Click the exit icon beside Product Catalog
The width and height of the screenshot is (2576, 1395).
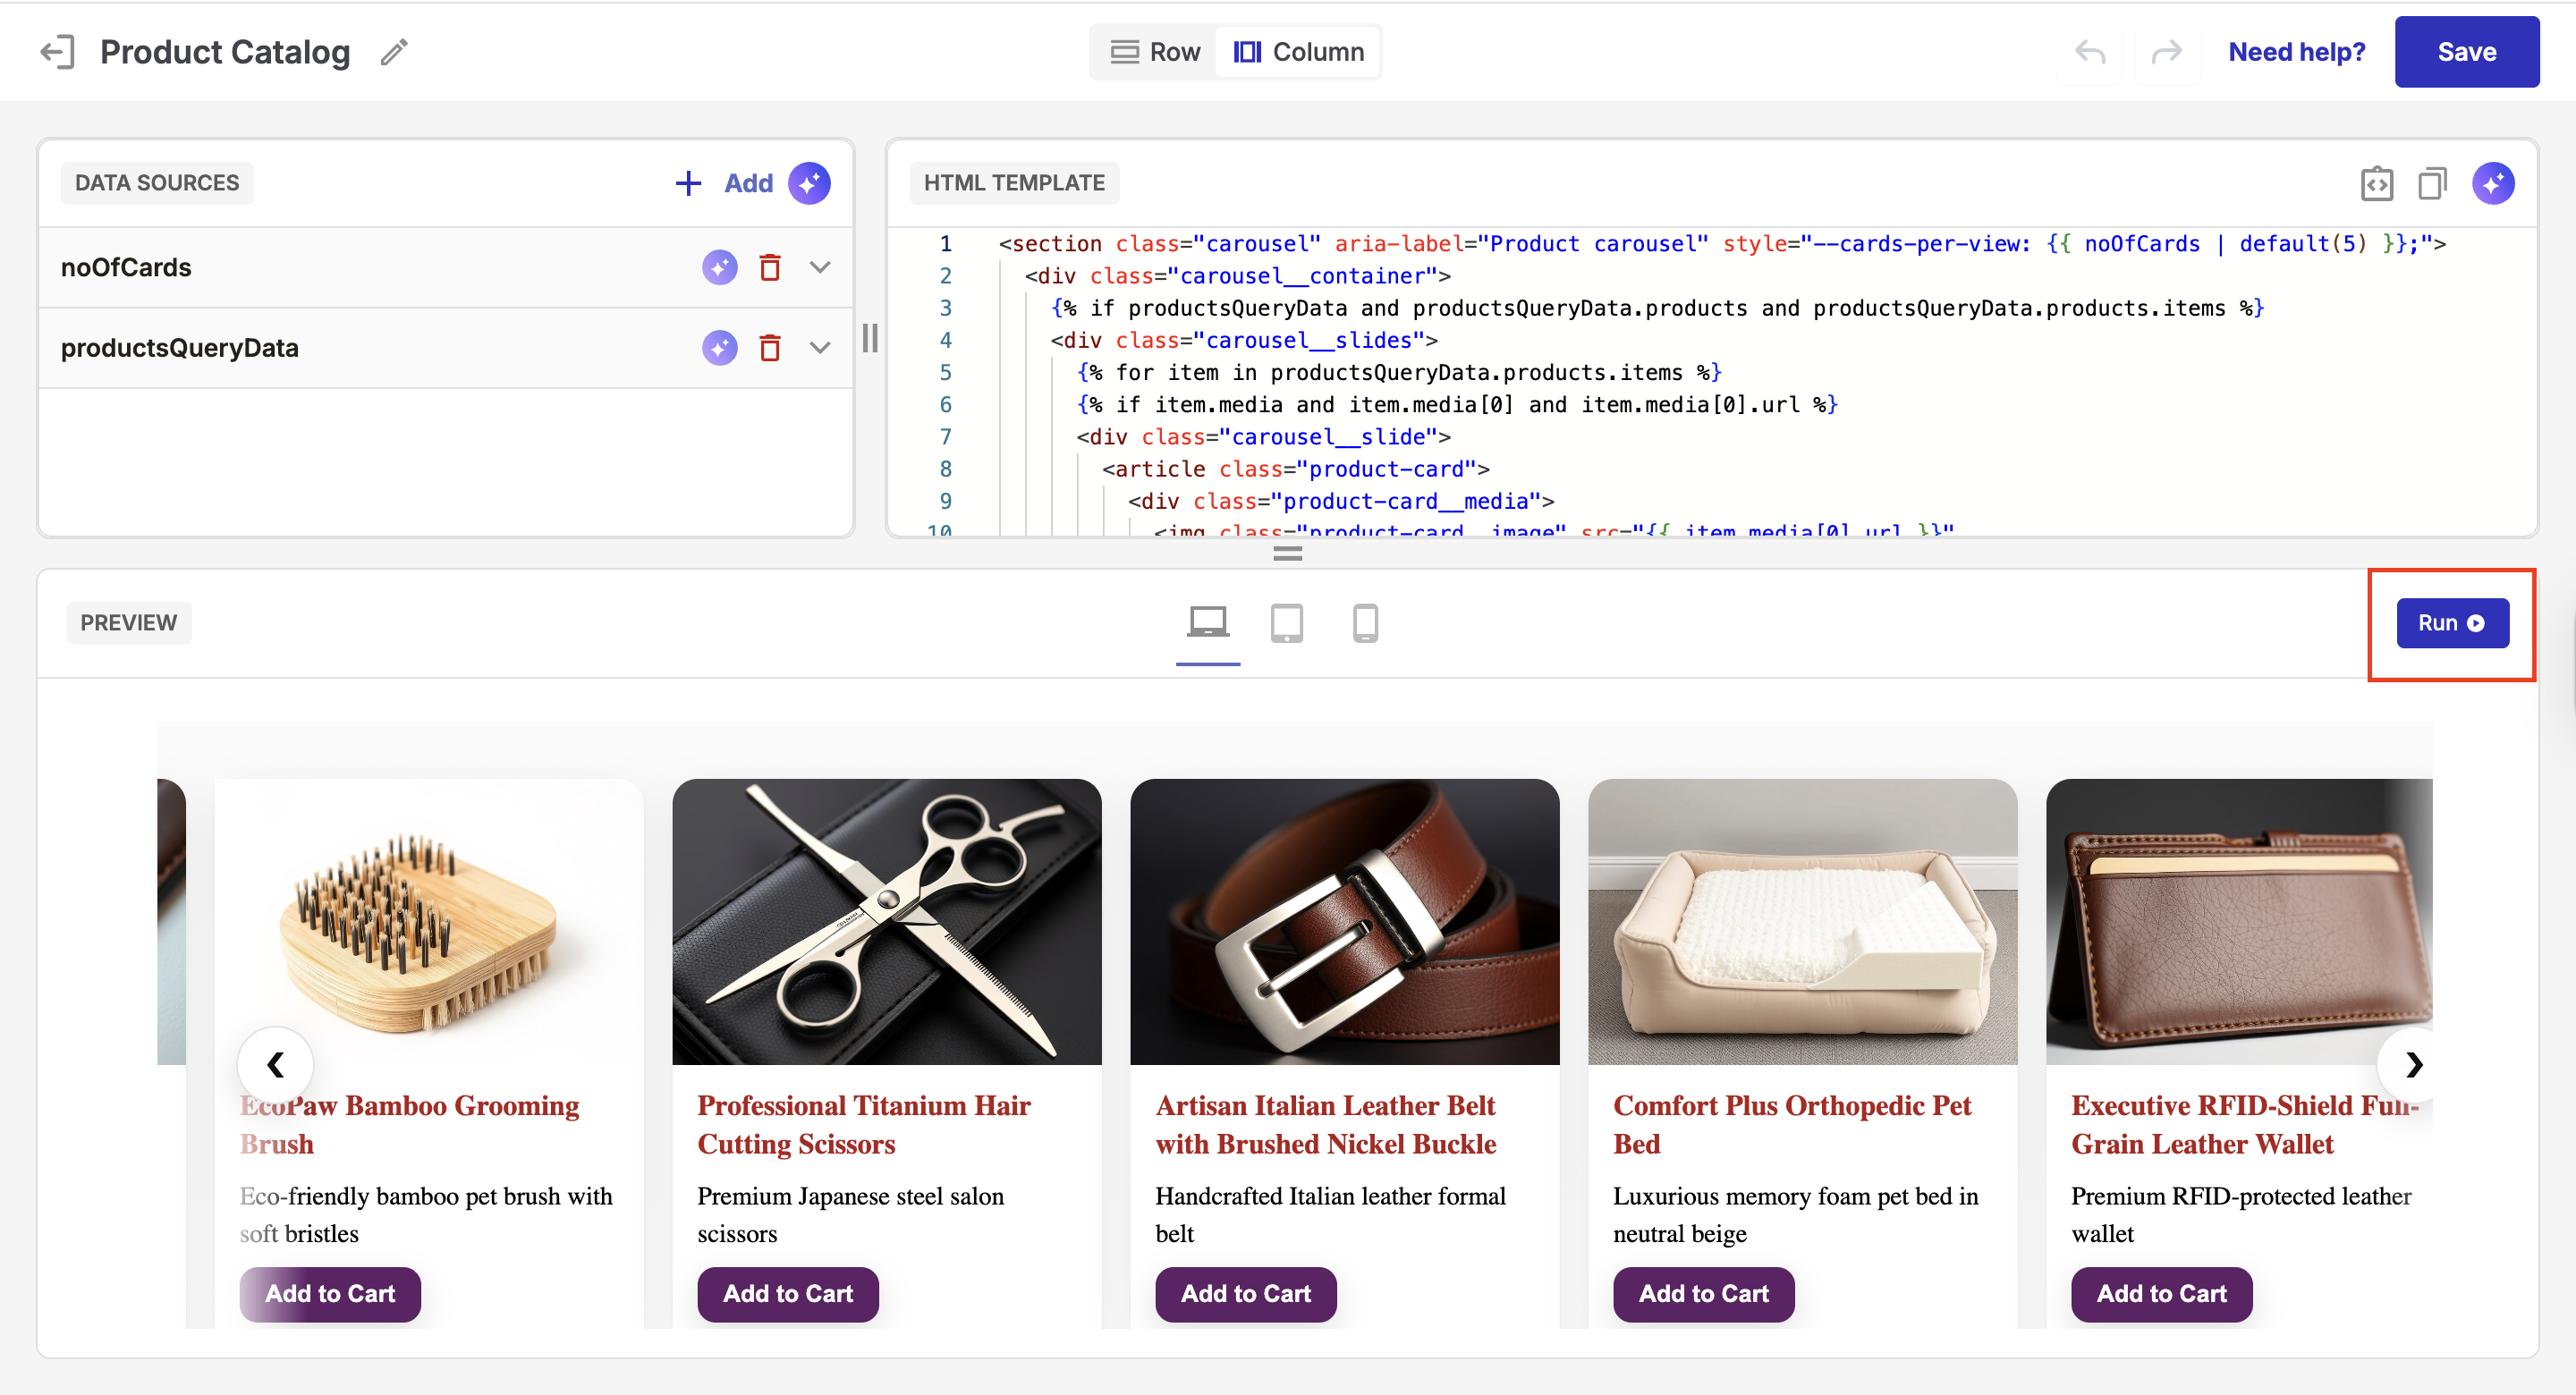[x=57, y=52]
